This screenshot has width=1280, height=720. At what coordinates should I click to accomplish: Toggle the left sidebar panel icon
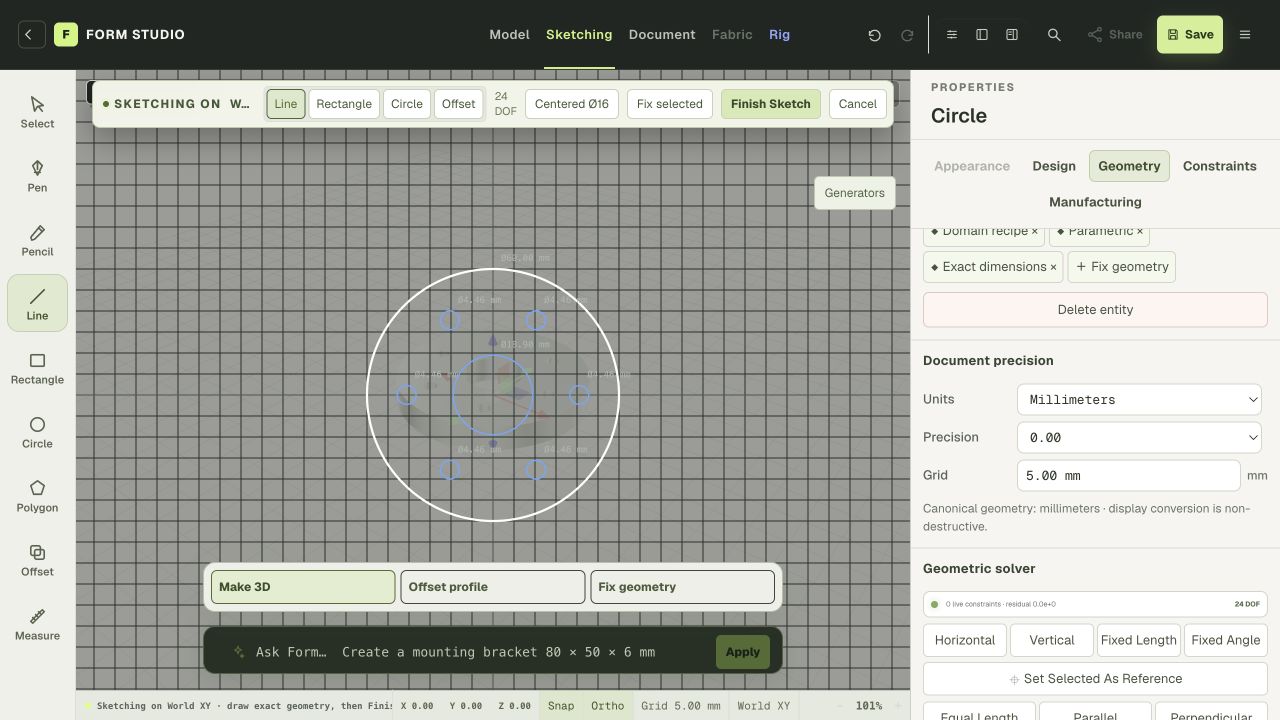[982, 35]
